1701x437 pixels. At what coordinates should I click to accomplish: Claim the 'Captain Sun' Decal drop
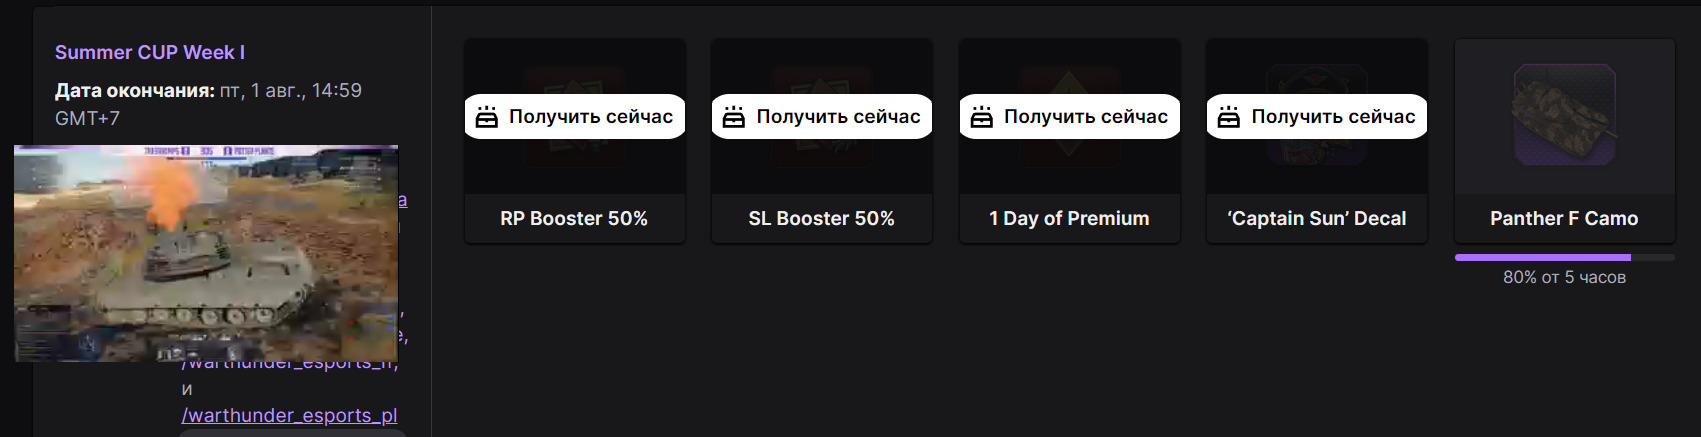1317,117
